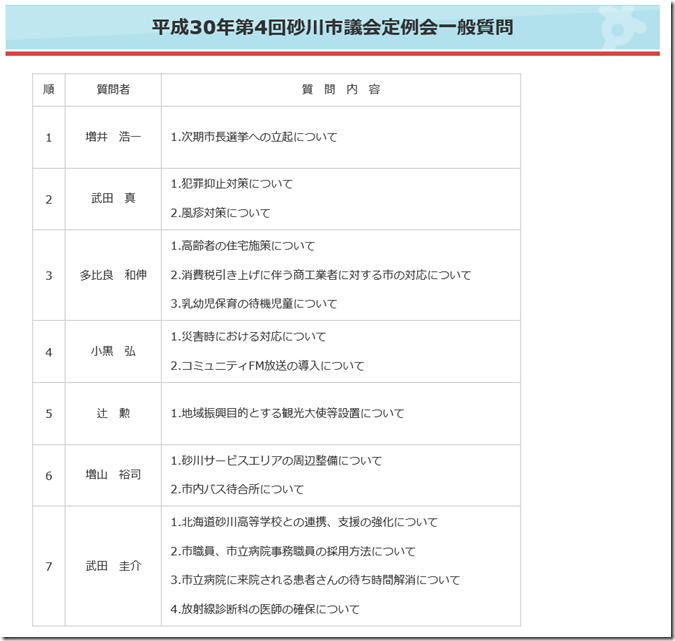Screen dimensions: 675x641
Task: Select questioner name 増山 裕司
Action: click(113, 475)
